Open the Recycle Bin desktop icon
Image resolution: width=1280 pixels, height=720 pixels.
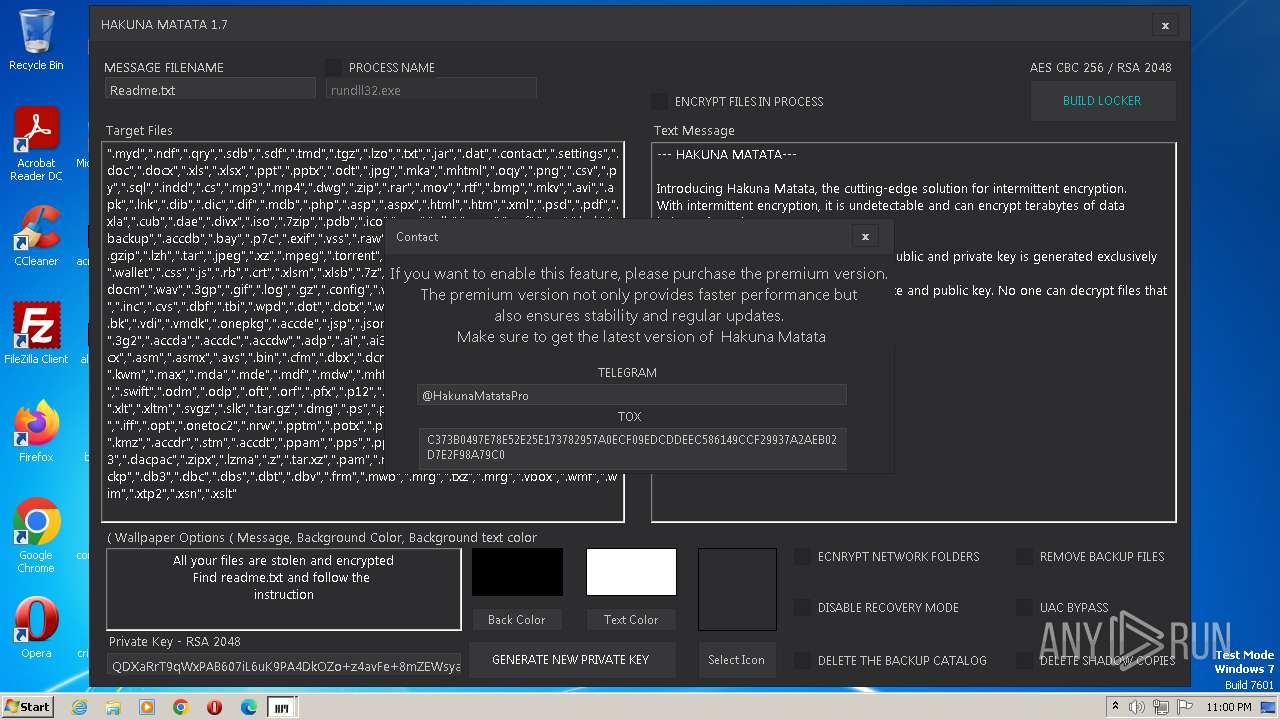tap(36, 40)
